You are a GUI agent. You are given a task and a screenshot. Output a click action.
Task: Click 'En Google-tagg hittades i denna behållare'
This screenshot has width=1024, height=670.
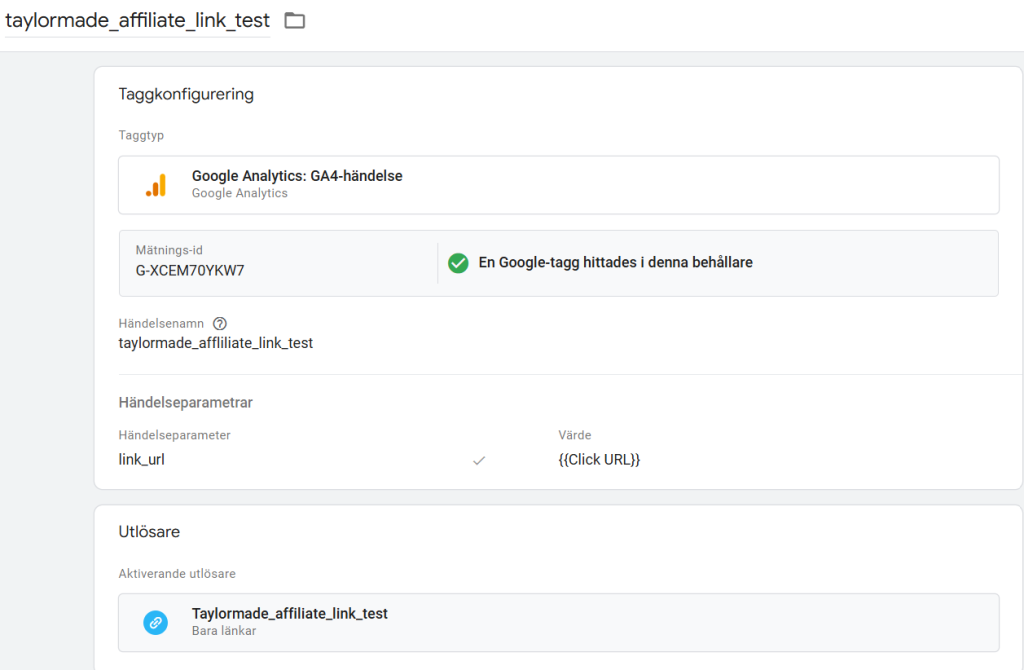(x=615, y=263)
